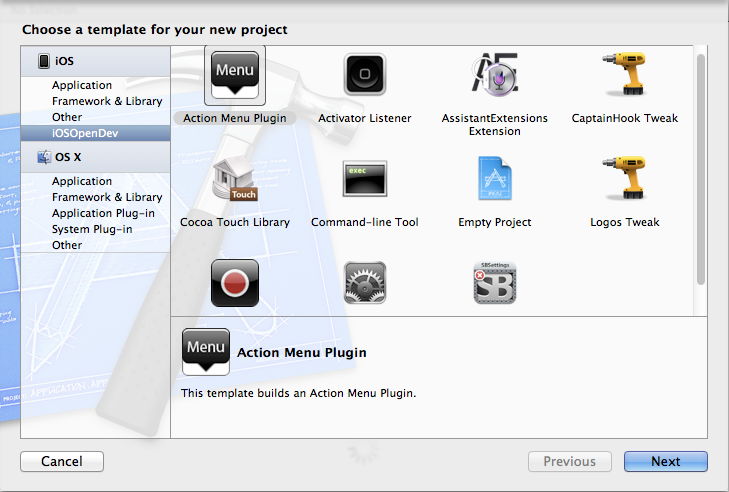Click the CaptainHook Tweak label
Screen dimensions: 729x492
(624, 118)
